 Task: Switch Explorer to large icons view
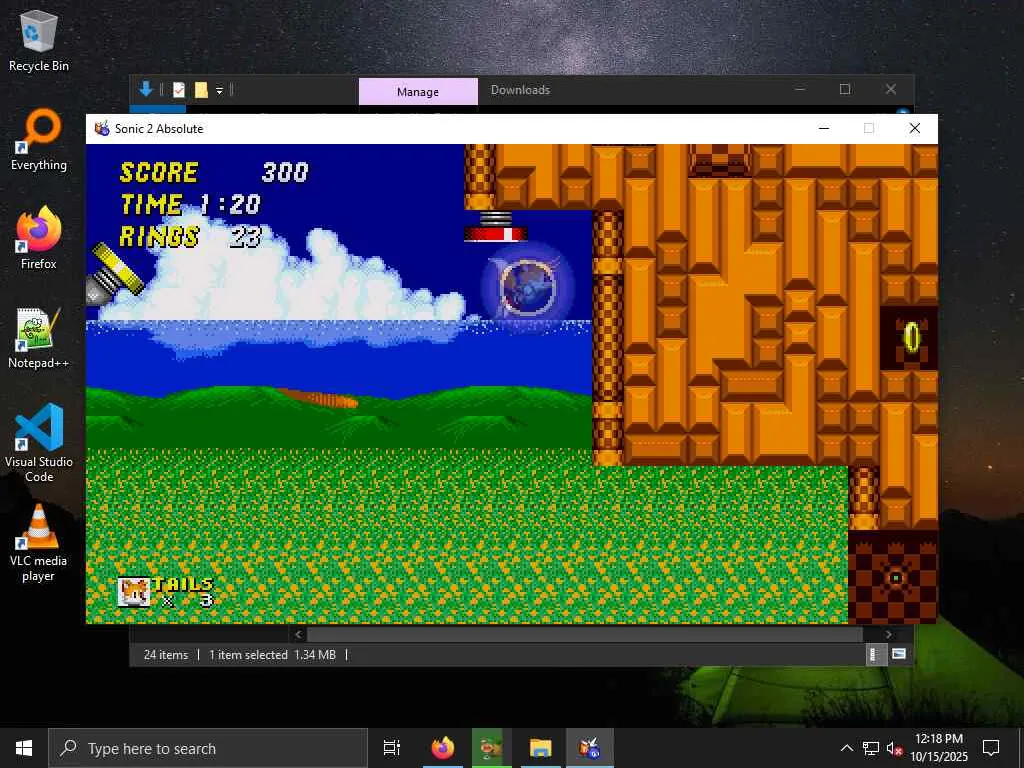coord(899,654)
